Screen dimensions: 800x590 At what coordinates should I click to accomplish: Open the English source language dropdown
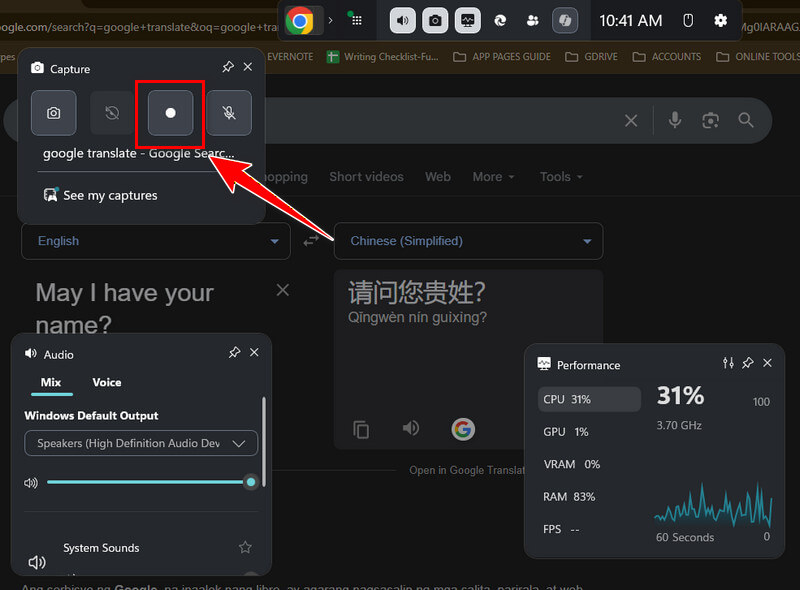tap(155, 241)
